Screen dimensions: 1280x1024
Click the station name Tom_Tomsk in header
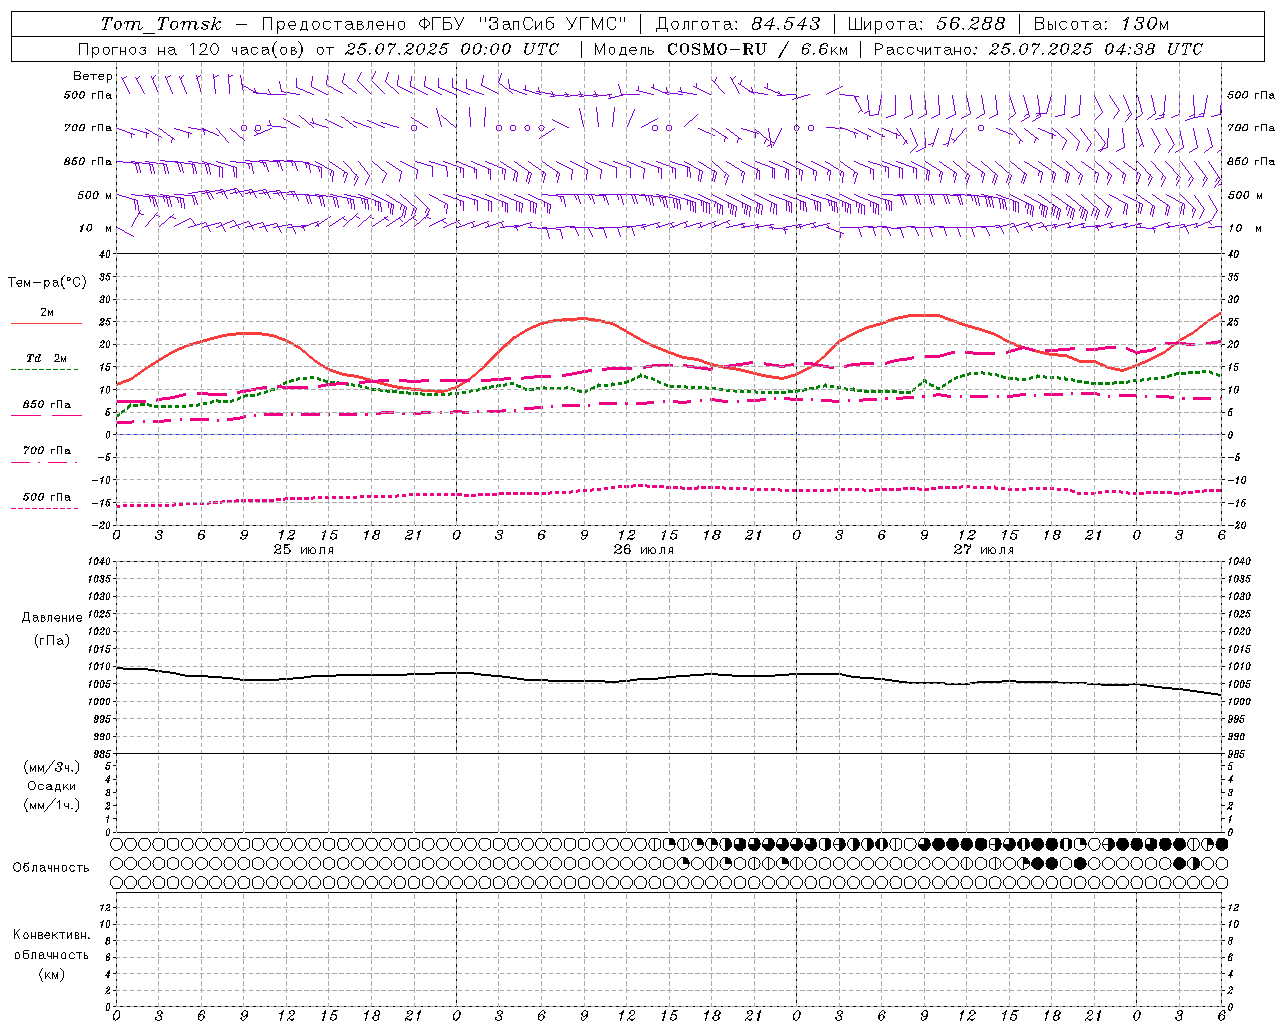(x=161, y=24)
